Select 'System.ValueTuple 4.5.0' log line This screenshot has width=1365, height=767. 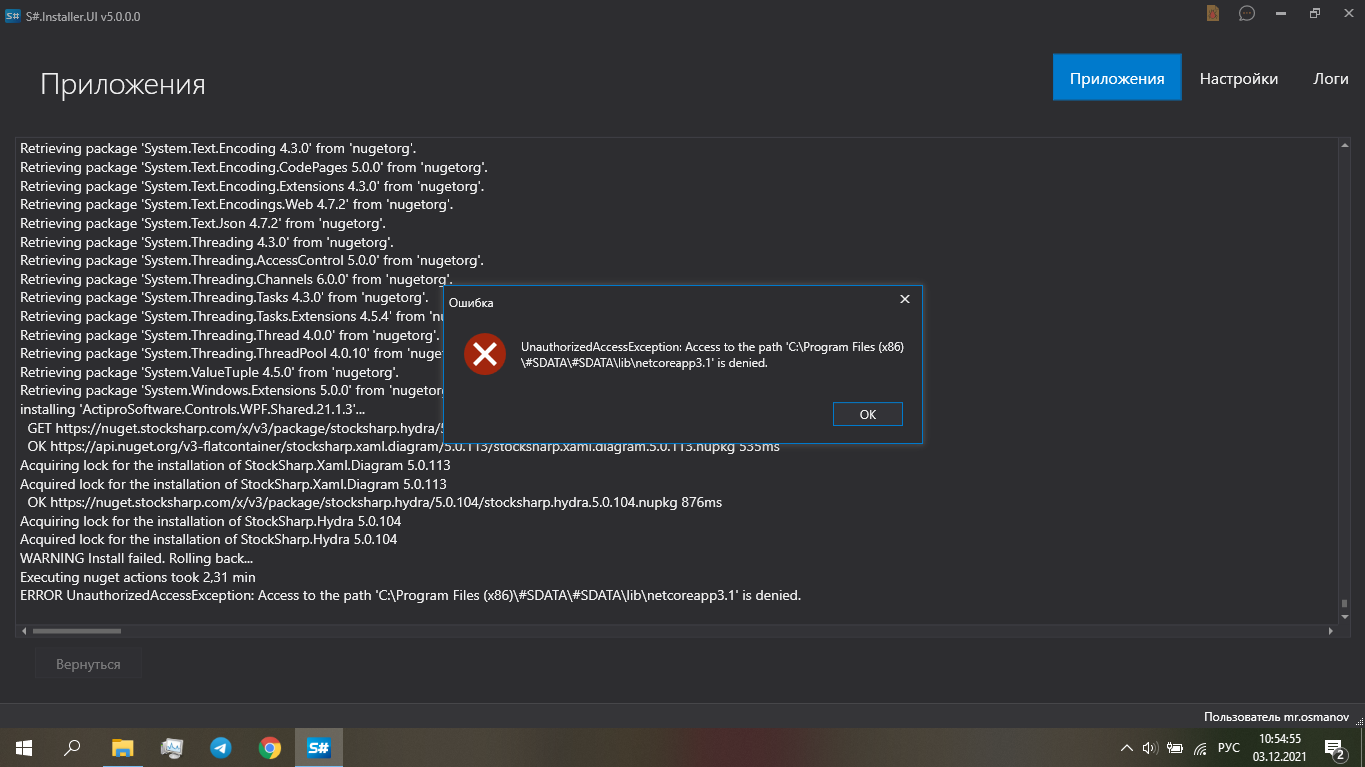point(210,372)
